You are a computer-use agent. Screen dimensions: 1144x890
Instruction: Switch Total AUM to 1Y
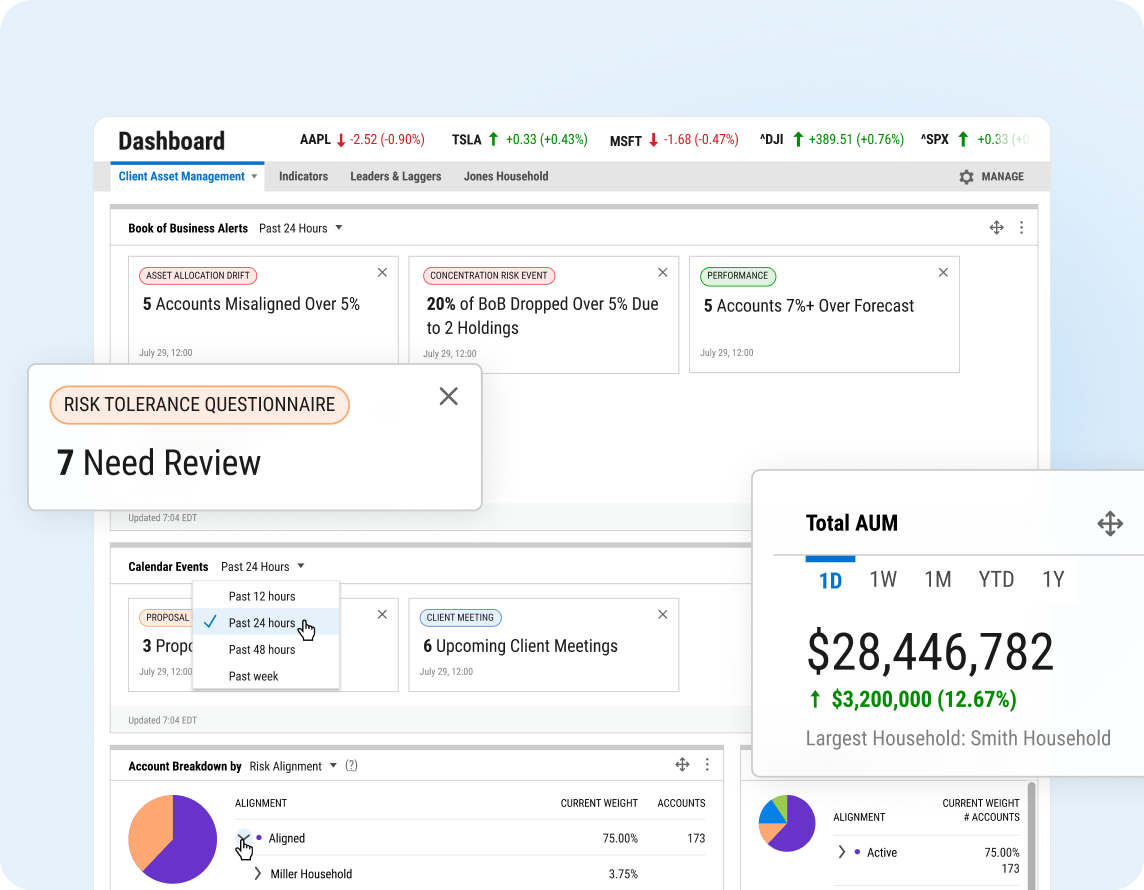[x=1053, y=579]
